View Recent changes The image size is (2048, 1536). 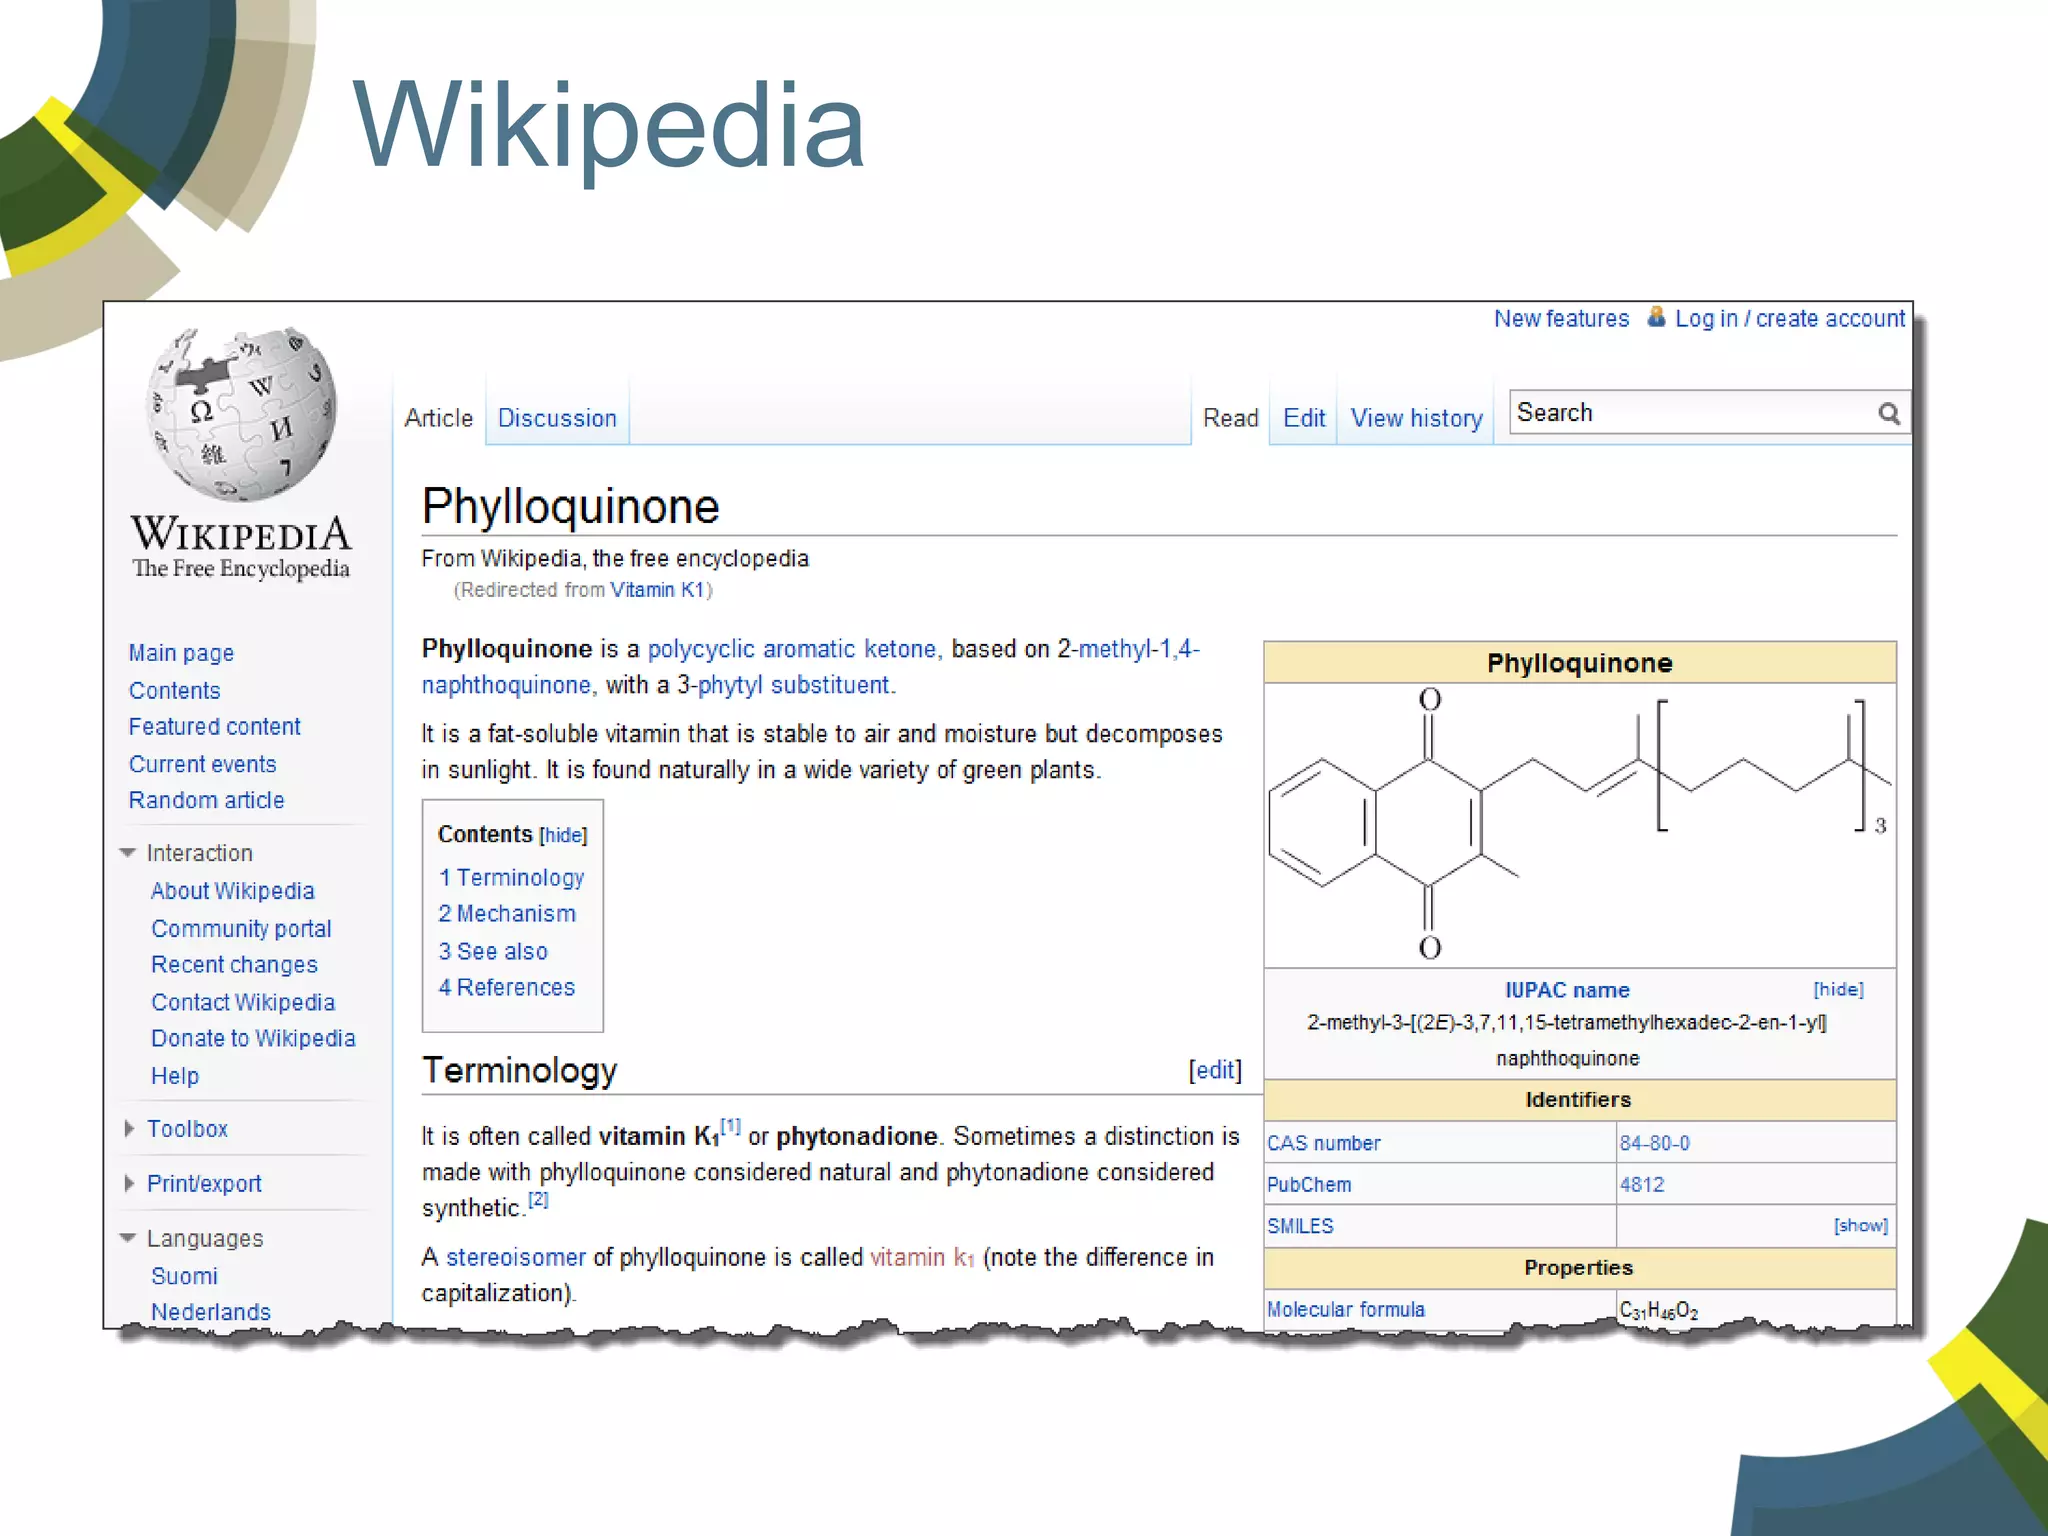pyautogui.click(x=234, y=965)
